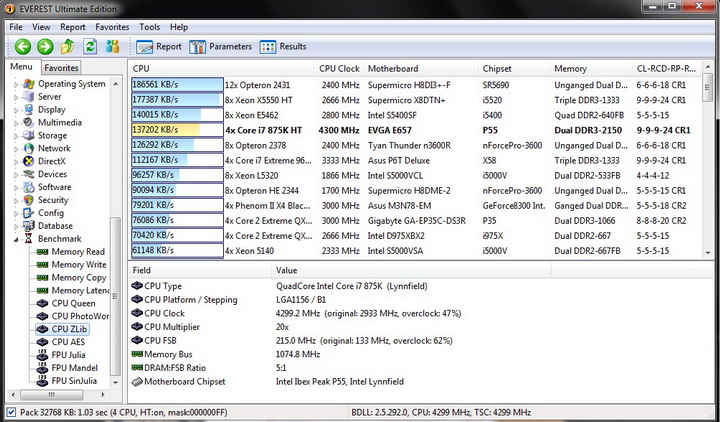The width and height of the screenshot is (720, 422).
Task: Click the Value column header
Action: 411,270
